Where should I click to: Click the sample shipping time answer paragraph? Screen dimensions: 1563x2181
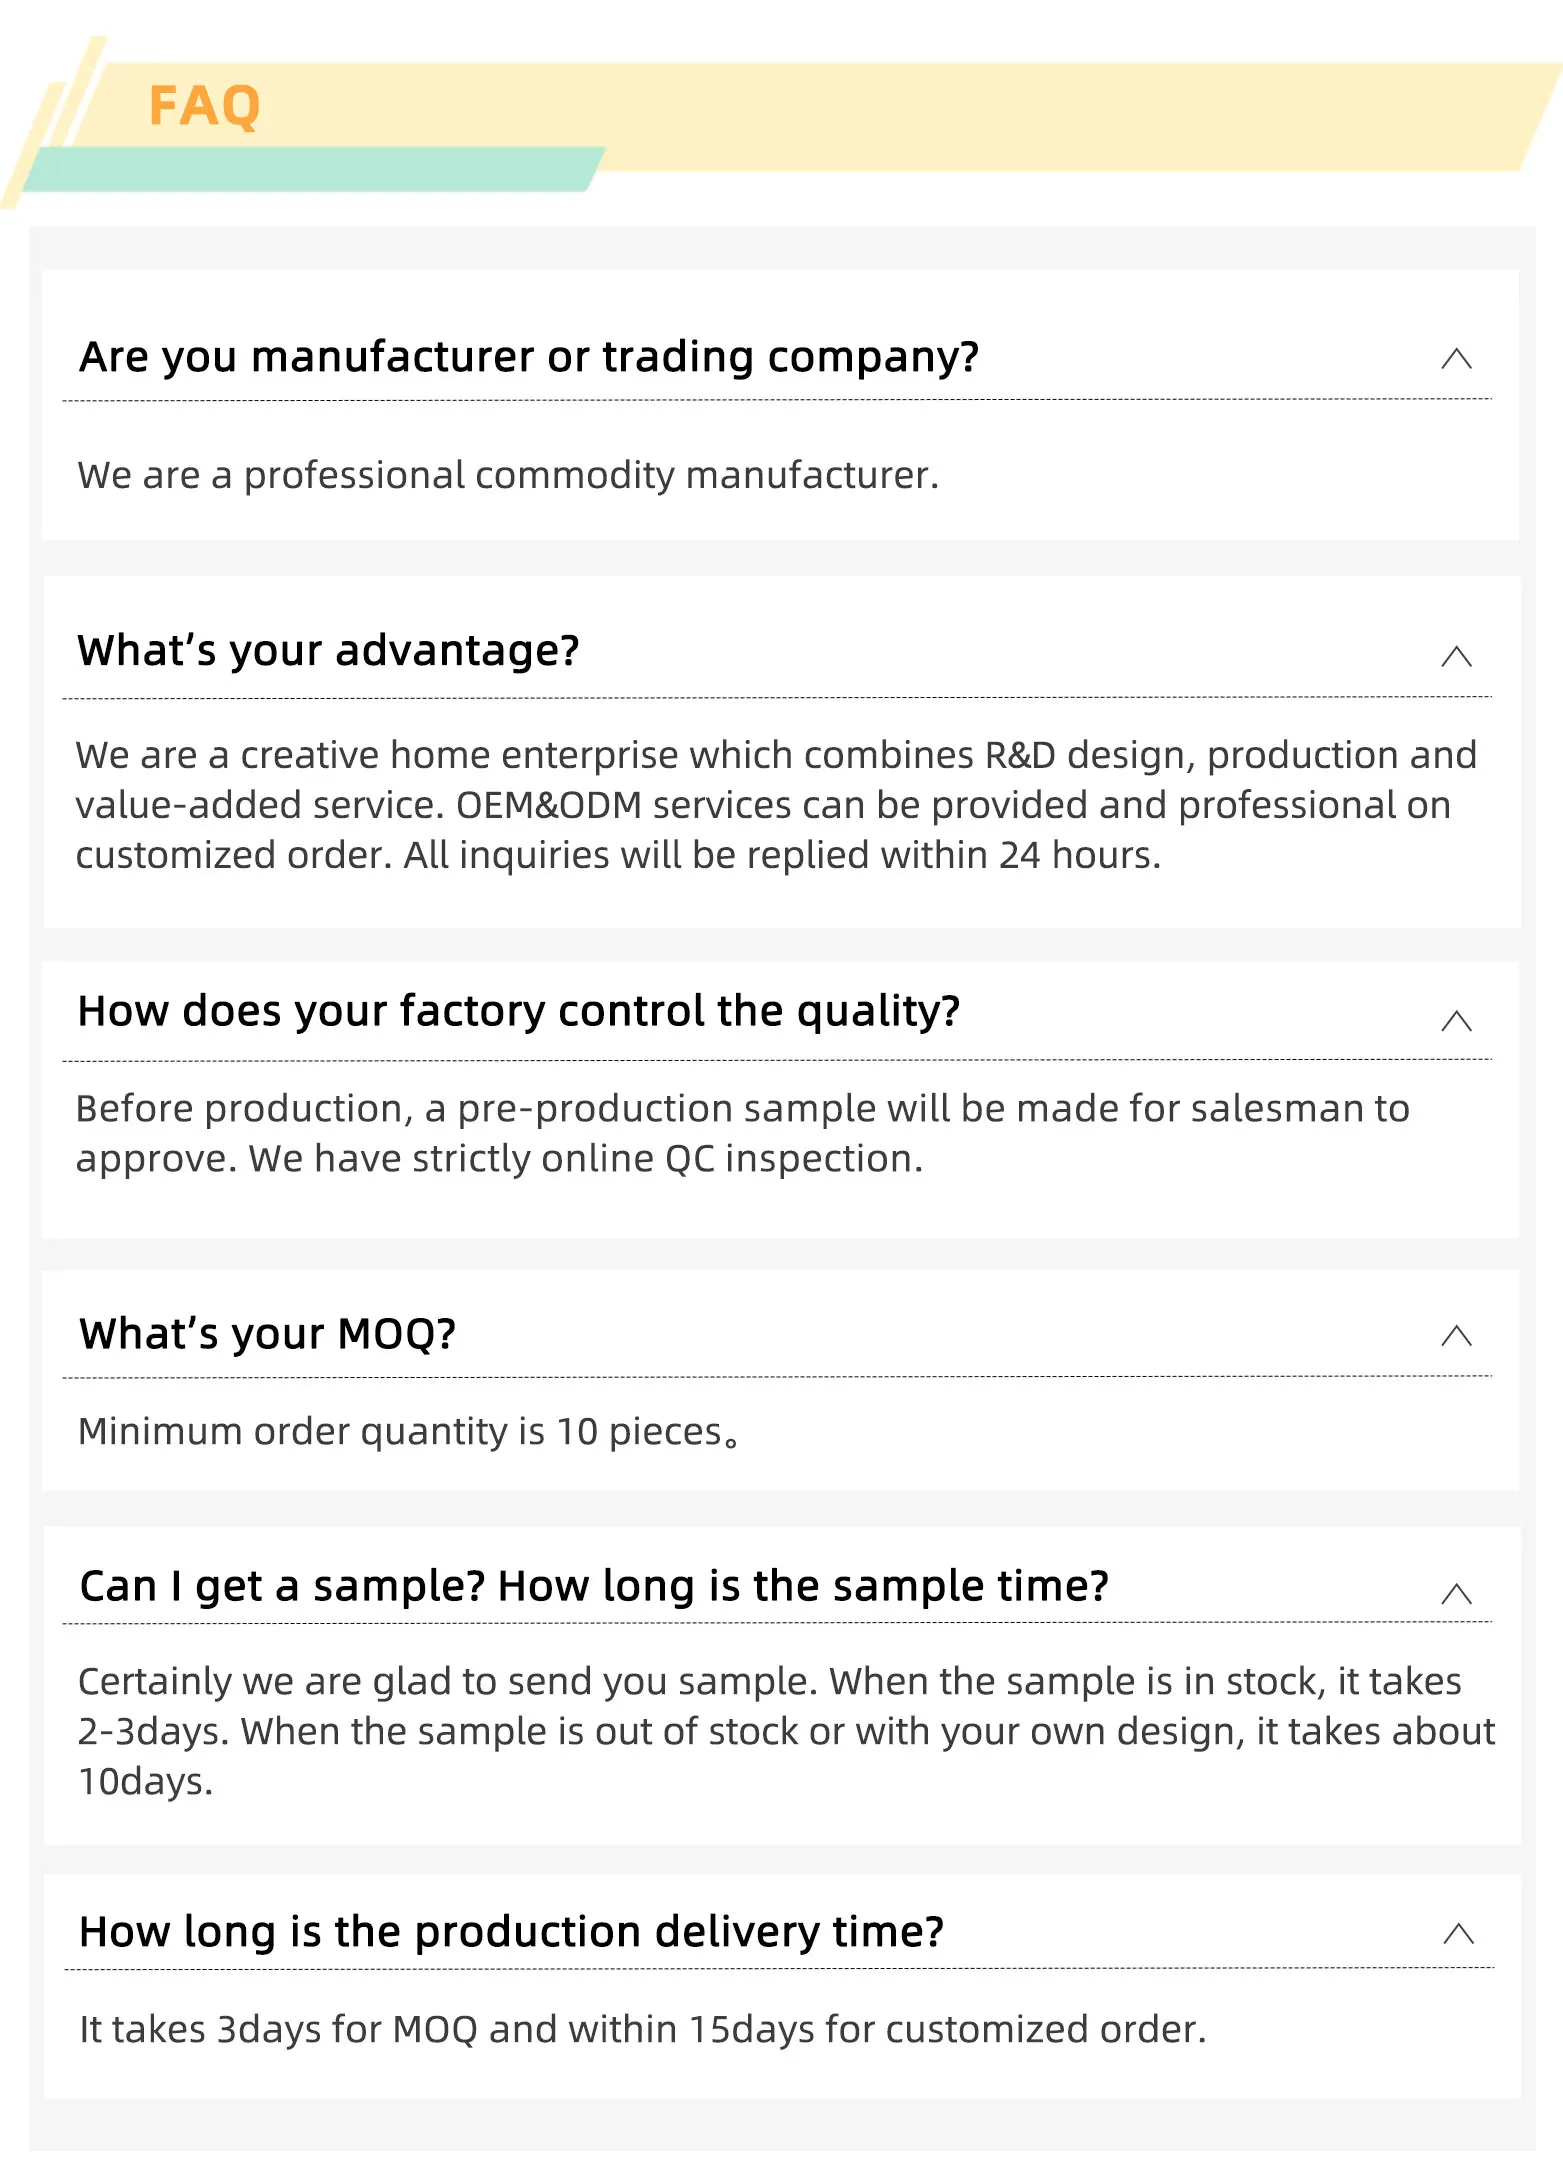[785, 1731]
